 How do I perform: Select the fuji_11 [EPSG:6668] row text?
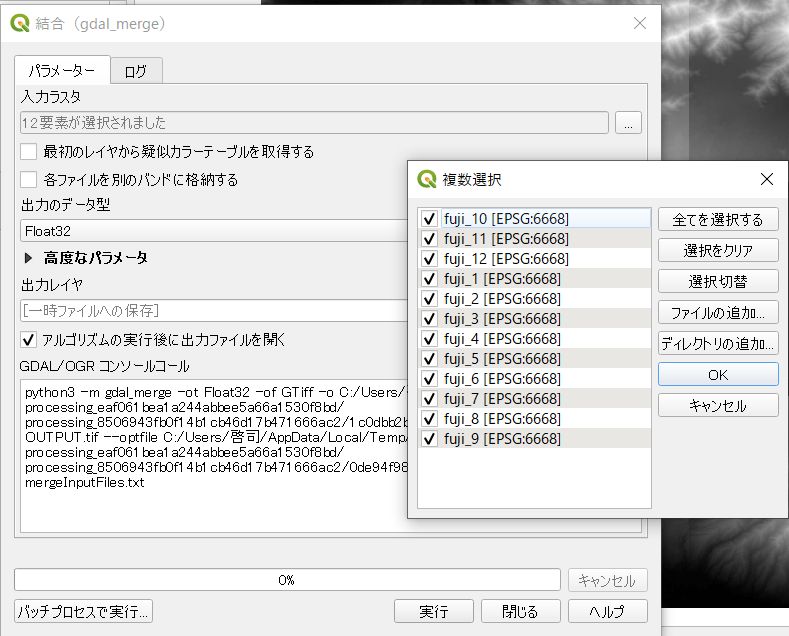[506, 238]
